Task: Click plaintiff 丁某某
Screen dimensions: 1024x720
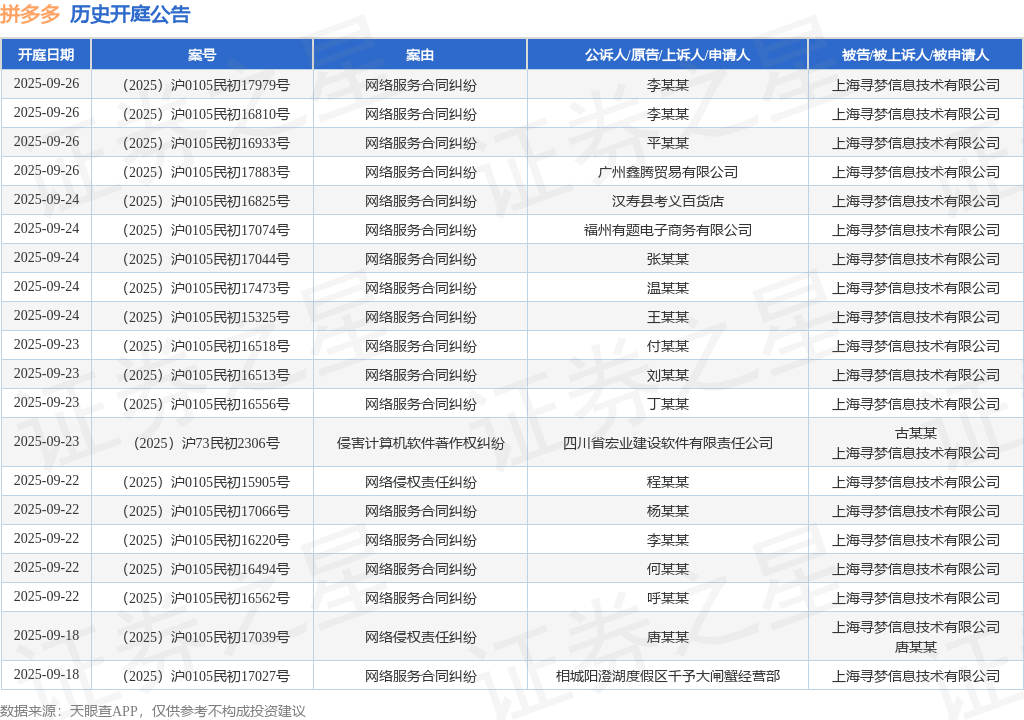Action: click(x=667, y=404)
